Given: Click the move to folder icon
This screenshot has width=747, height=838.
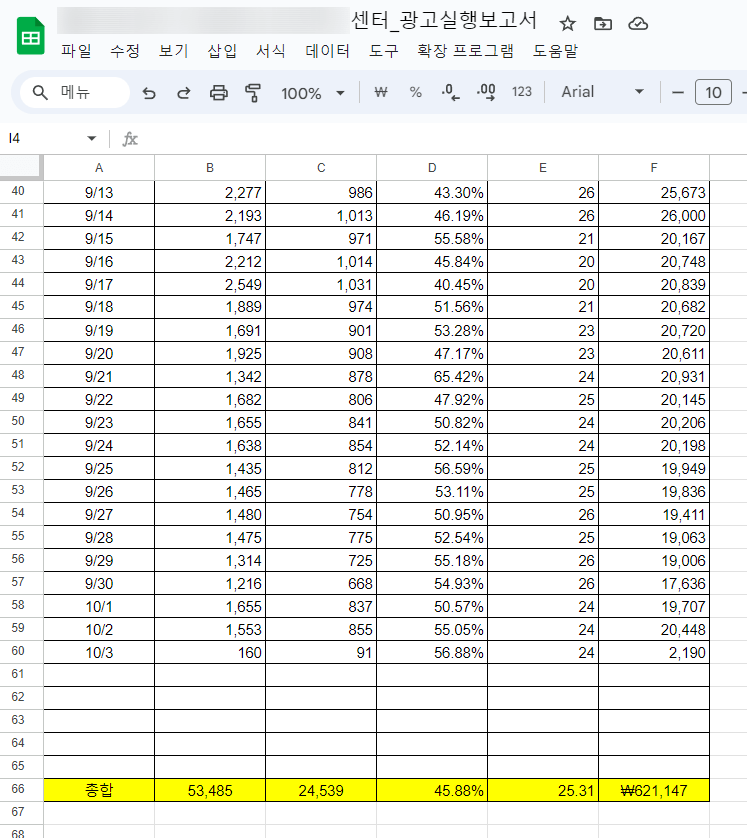Looking at the screenshot, I should tap(603, 24).
